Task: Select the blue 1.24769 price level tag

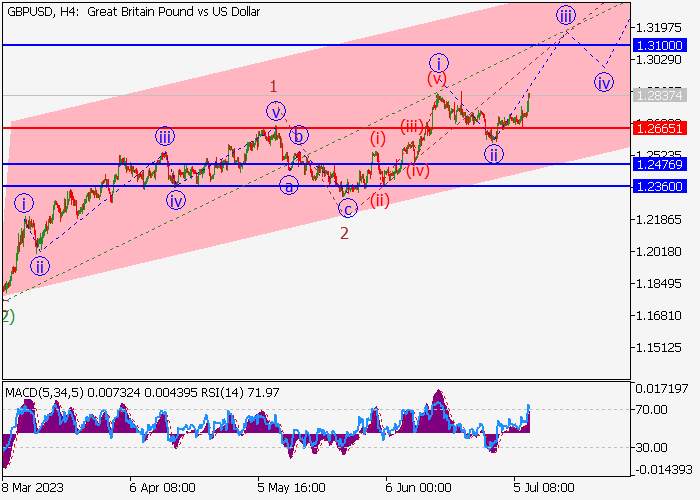Action: pyautogui.click(x=660, y=164)
